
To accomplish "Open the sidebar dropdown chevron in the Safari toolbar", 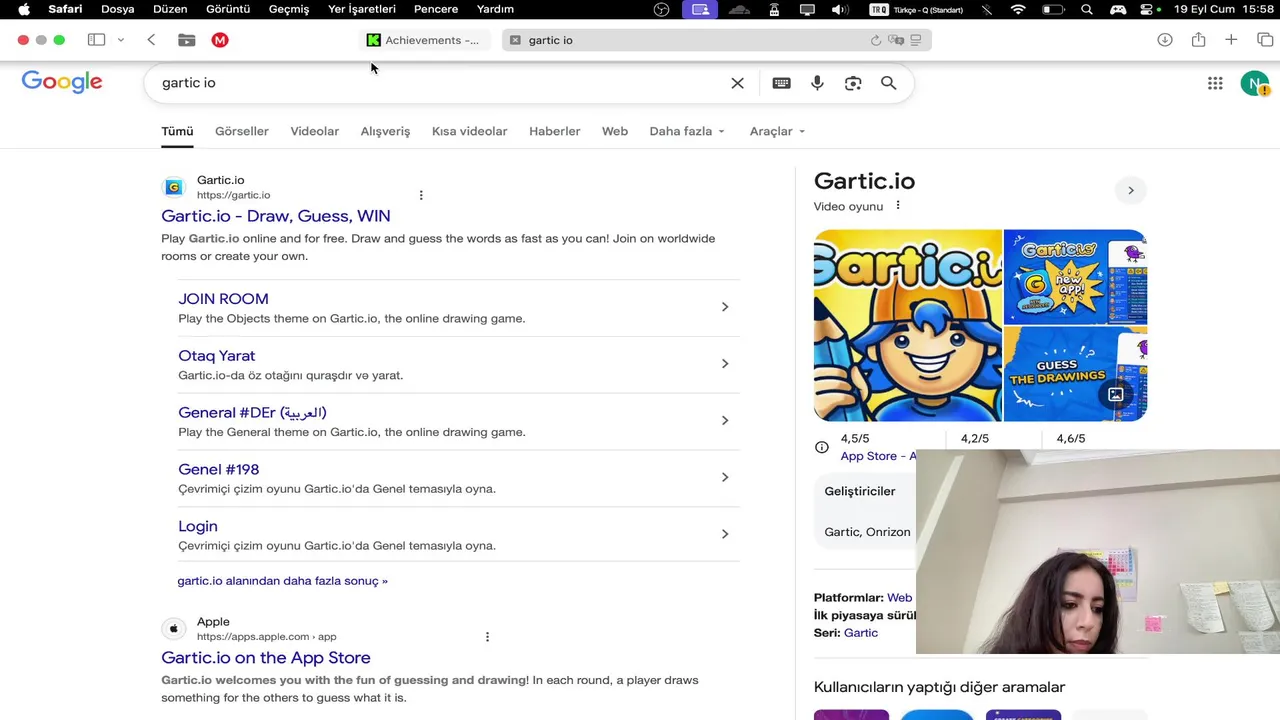I will [120, 40].
